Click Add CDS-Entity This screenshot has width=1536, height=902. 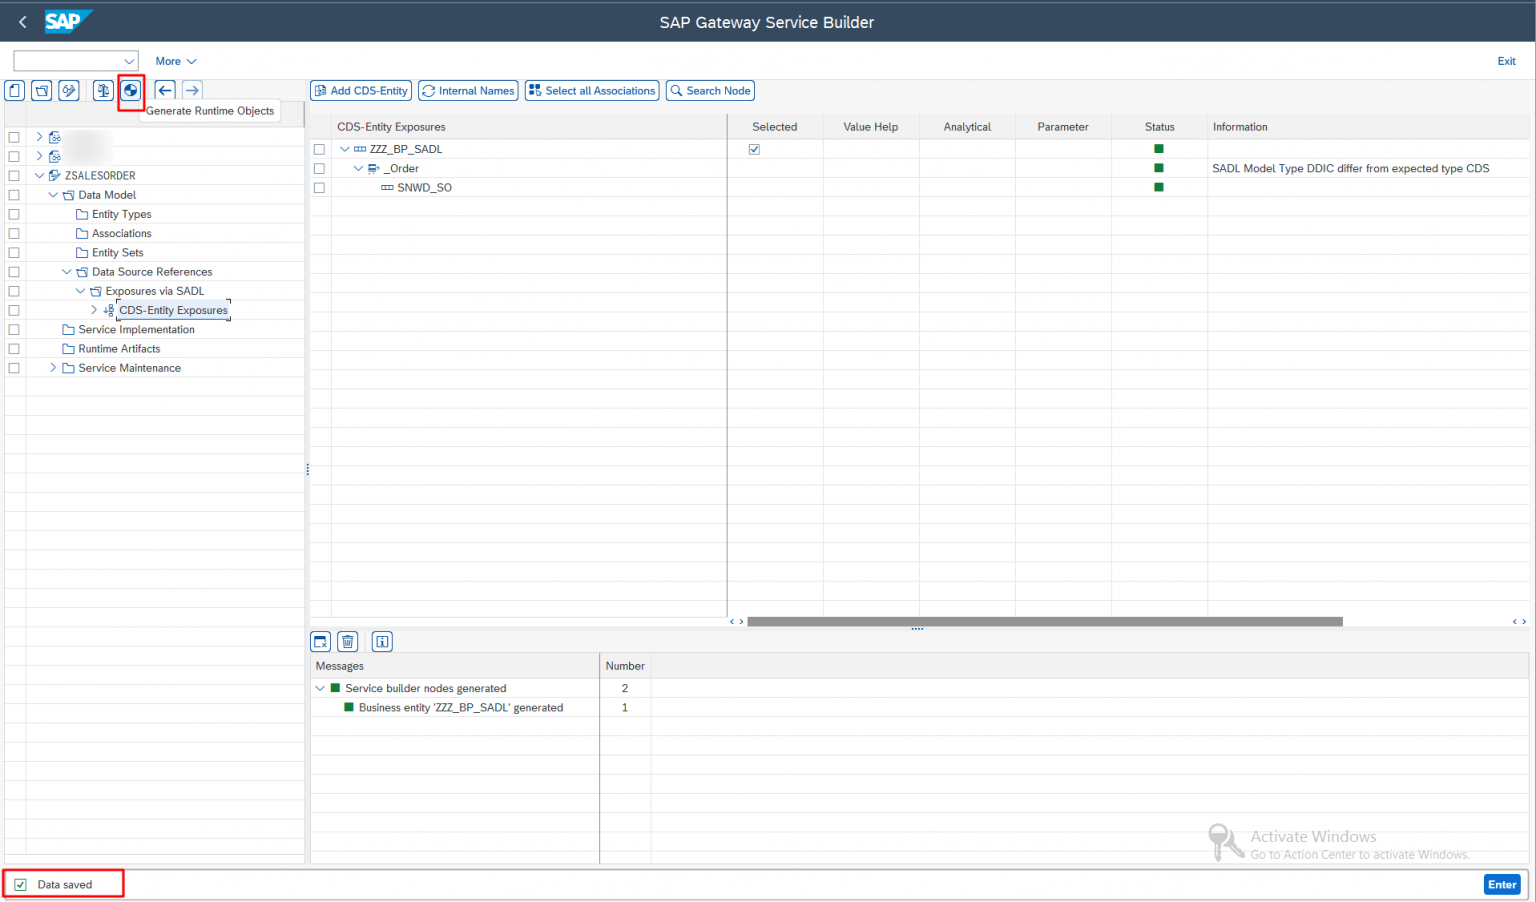pos(360,90)
